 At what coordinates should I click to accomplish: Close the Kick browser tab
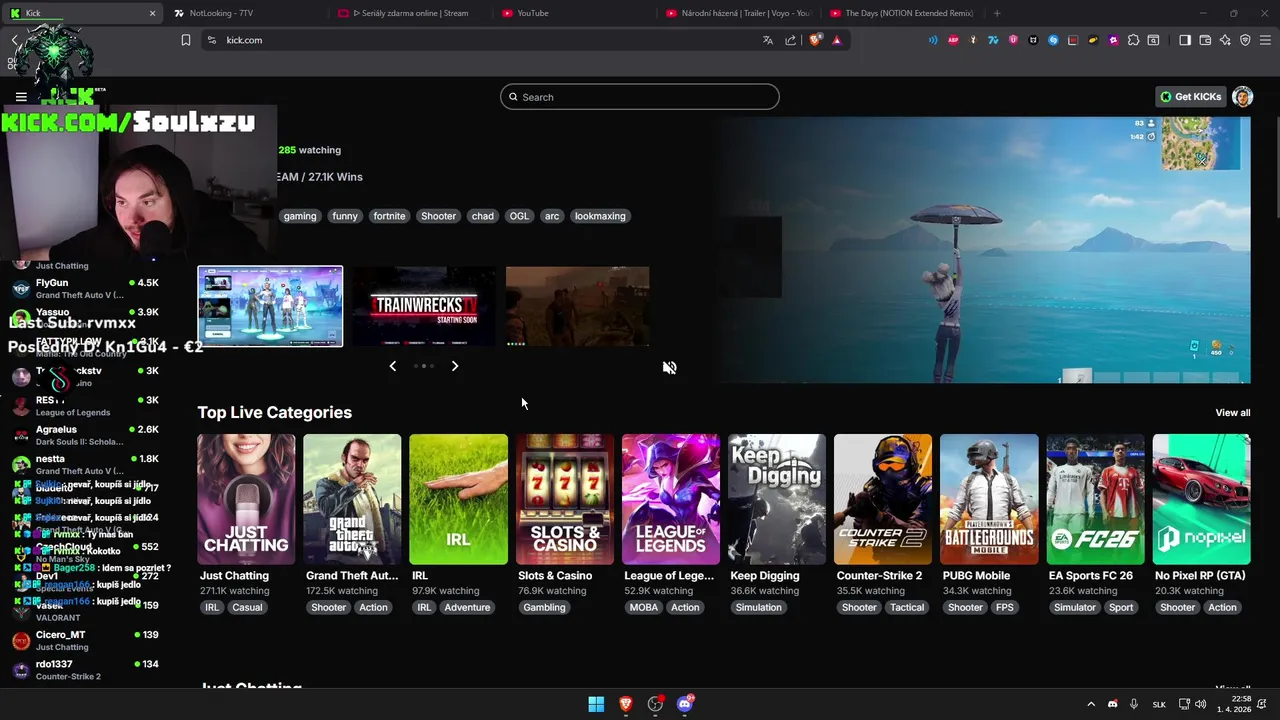click(x=152, y=13)
